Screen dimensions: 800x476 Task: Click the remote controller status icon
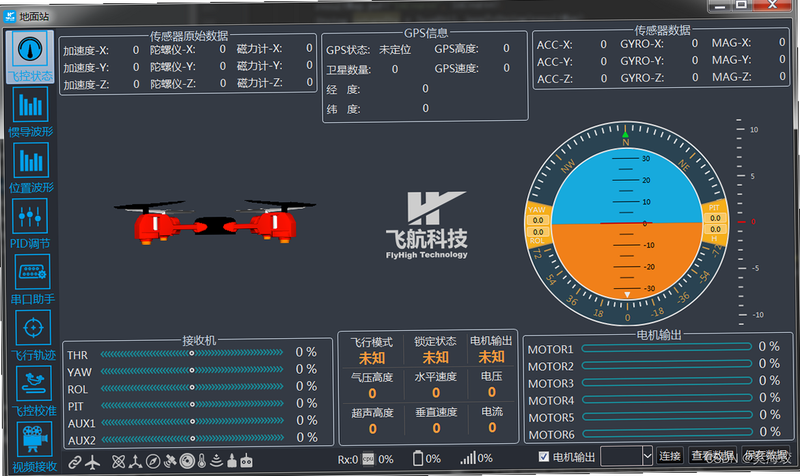pyautogui.click(x=246, y=461)
